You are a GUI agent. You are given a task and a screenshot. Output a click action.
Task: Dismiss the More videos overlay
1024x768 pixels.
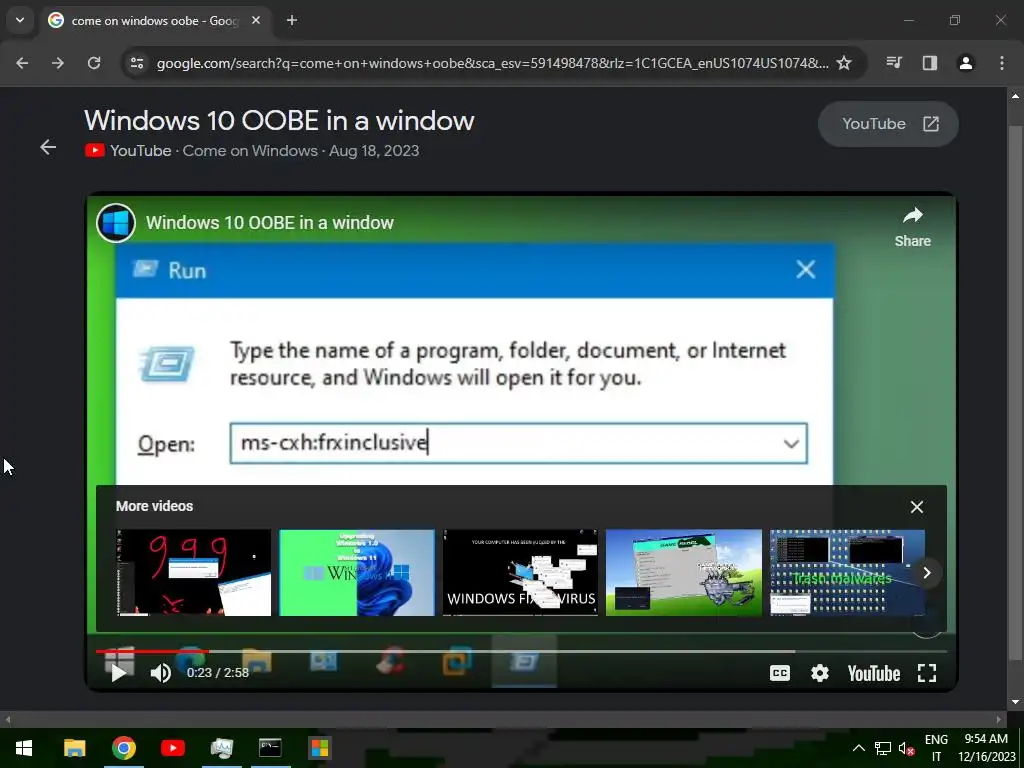[x=917, y=507]
